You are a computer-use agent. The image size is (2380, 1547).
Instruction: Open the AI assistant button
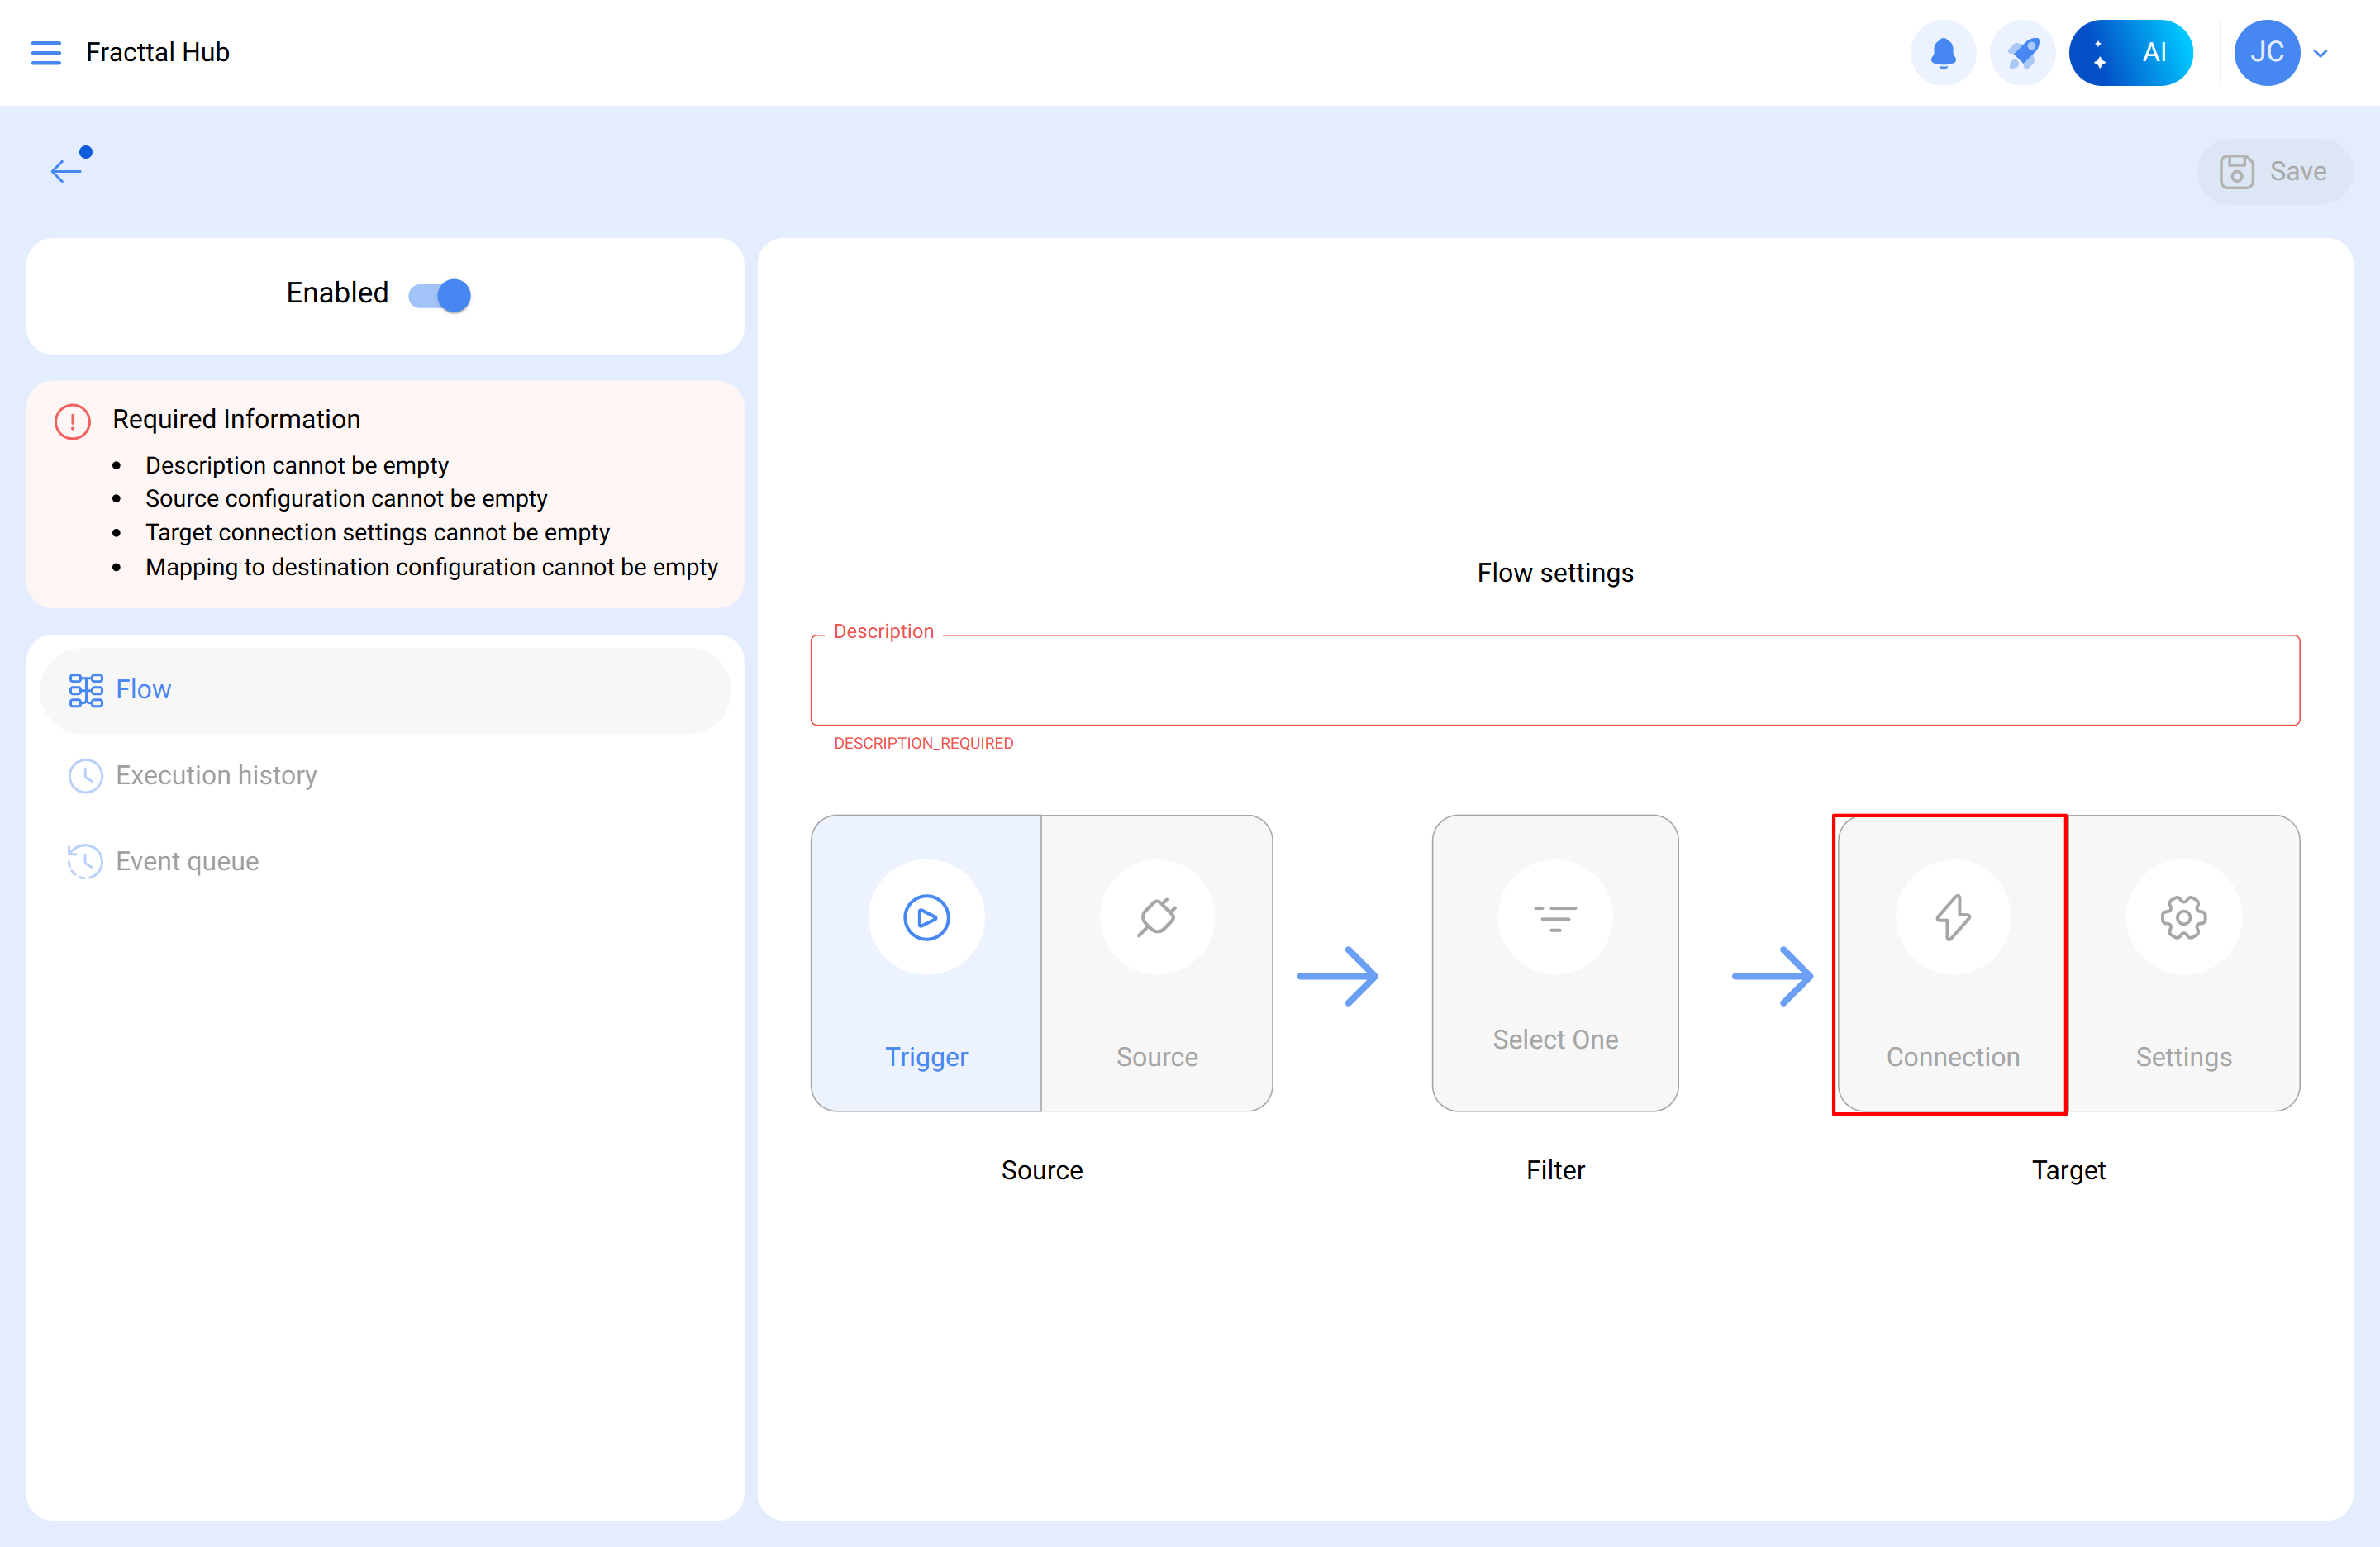(x=2130, y=52)
